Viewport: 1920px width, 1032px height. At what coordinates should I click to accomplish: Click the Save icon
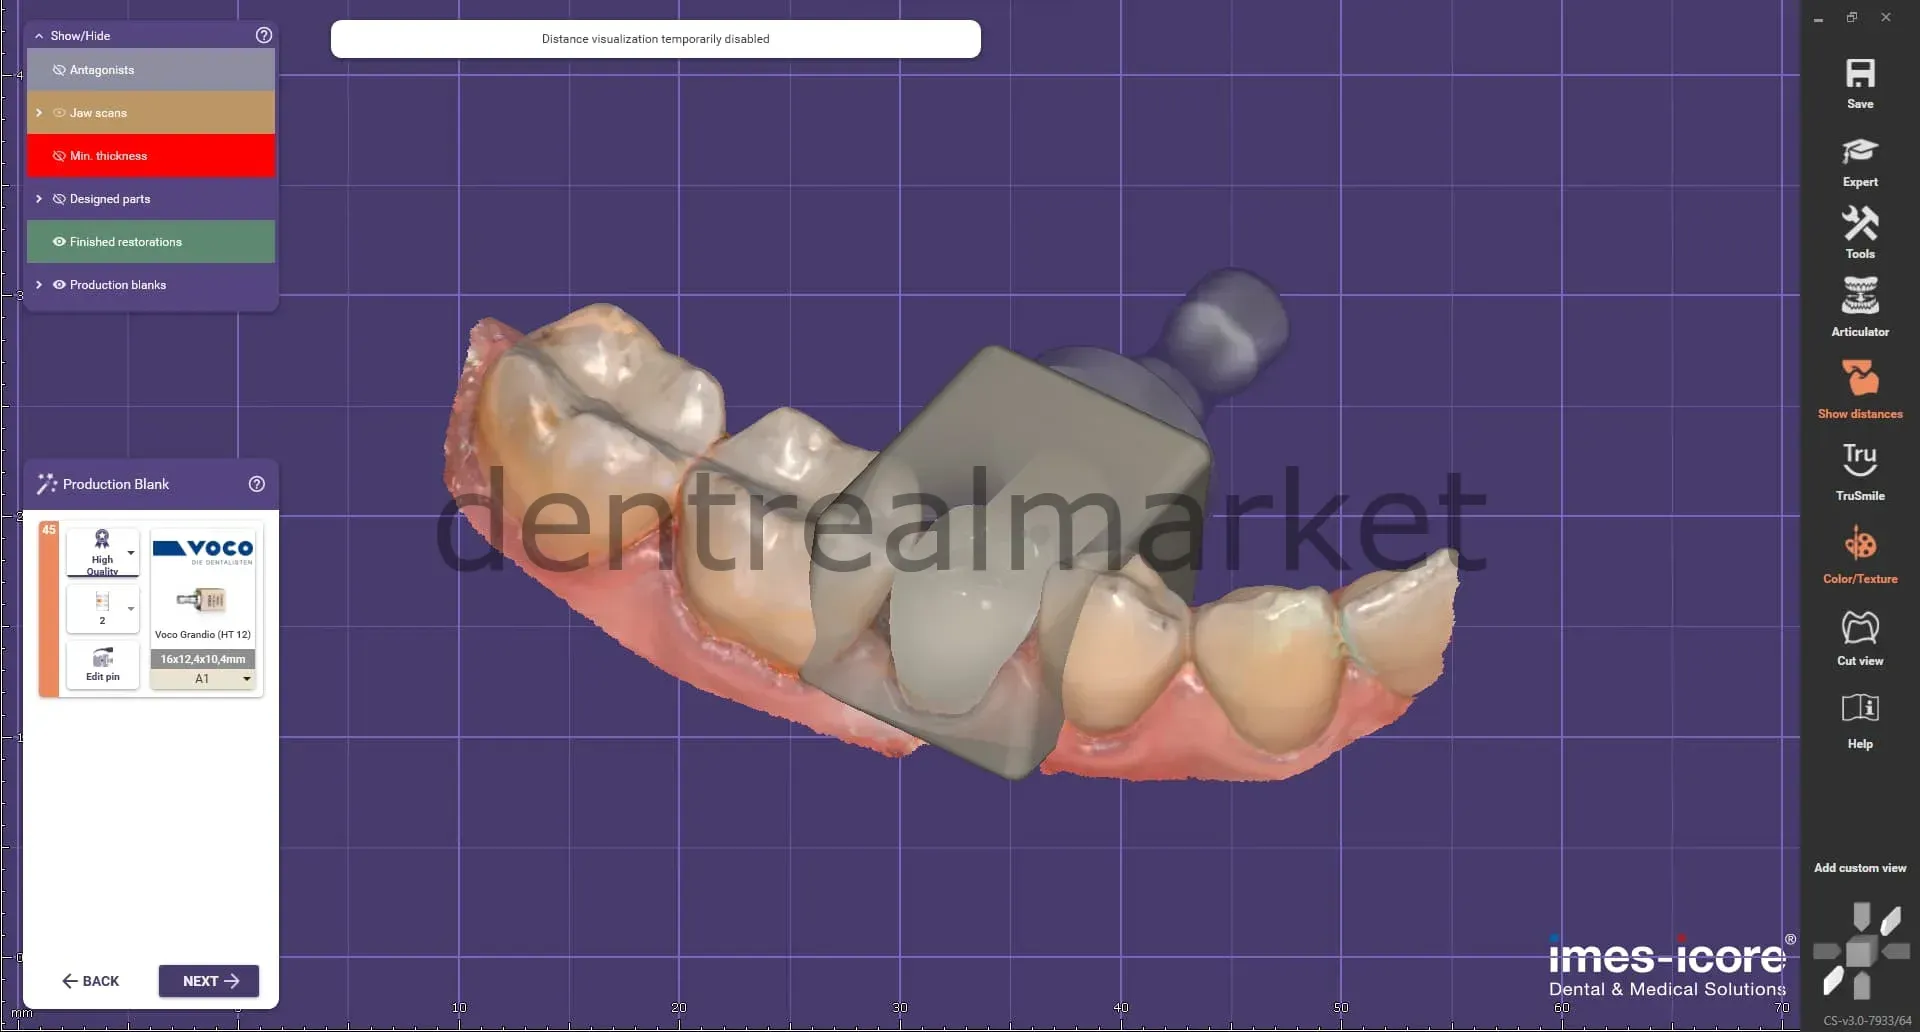pos(1860,74)
